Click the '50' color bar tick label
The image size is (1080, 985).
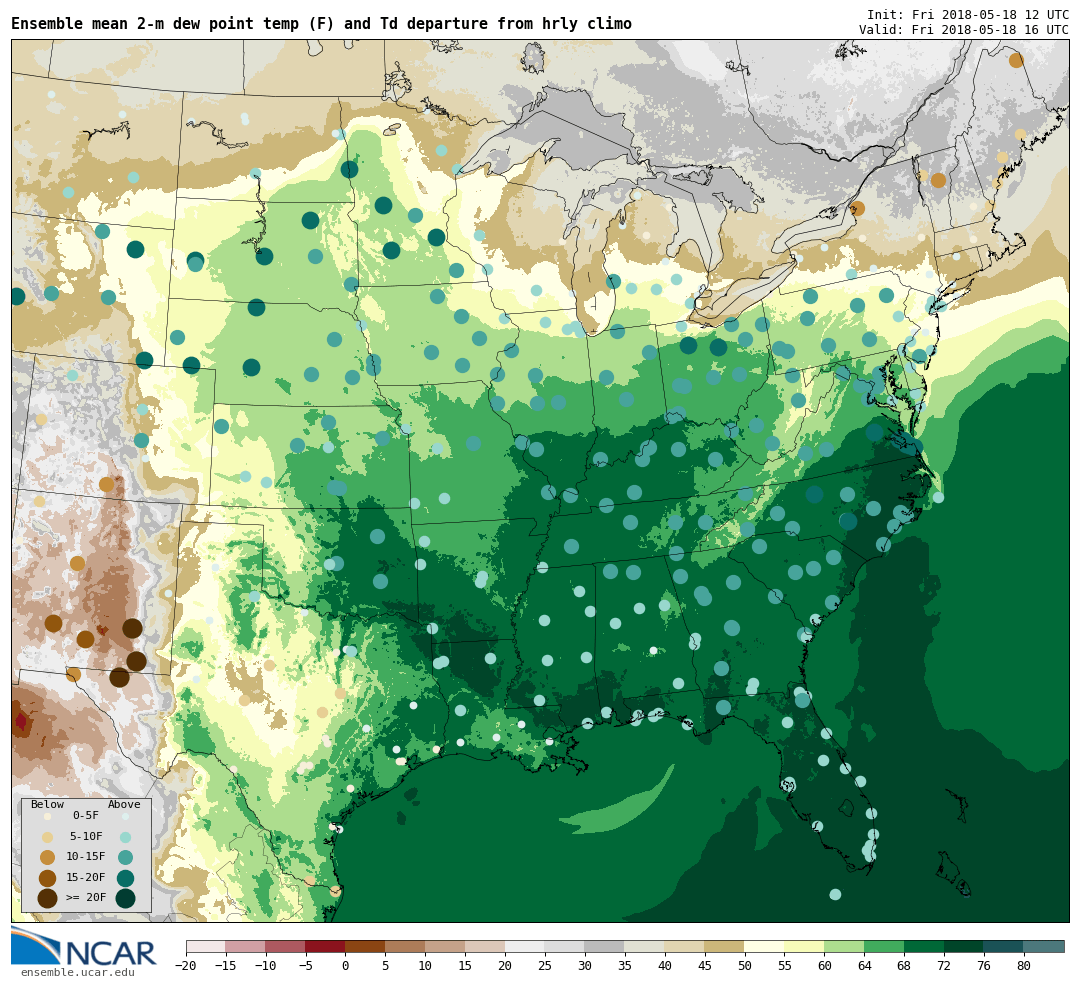[x=745, y=966]
